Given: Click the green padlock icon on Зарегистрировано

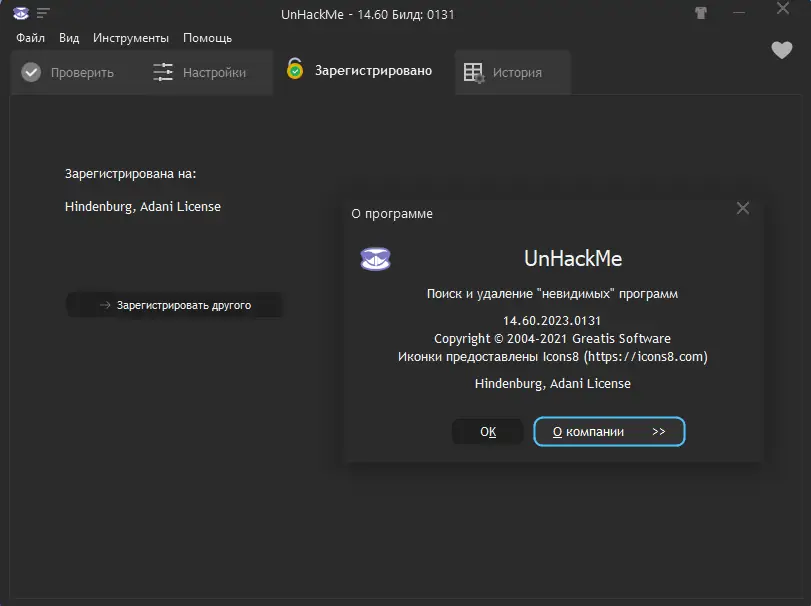Looking at the screenshot, I should (293, 70).
